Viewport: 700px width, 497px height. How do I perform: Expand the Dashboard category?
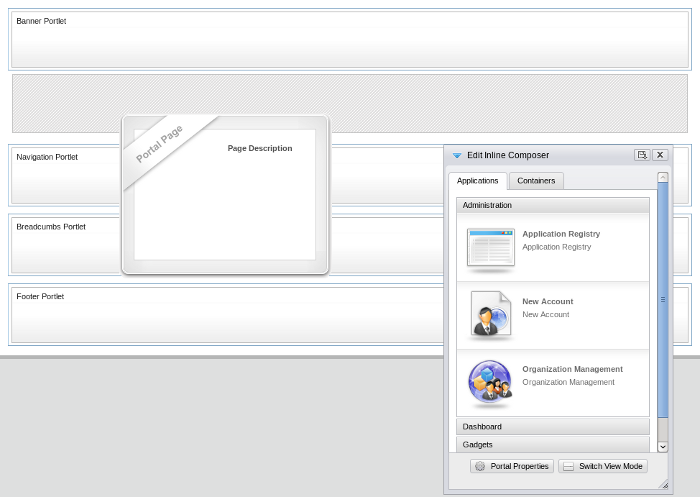point(552,426)
